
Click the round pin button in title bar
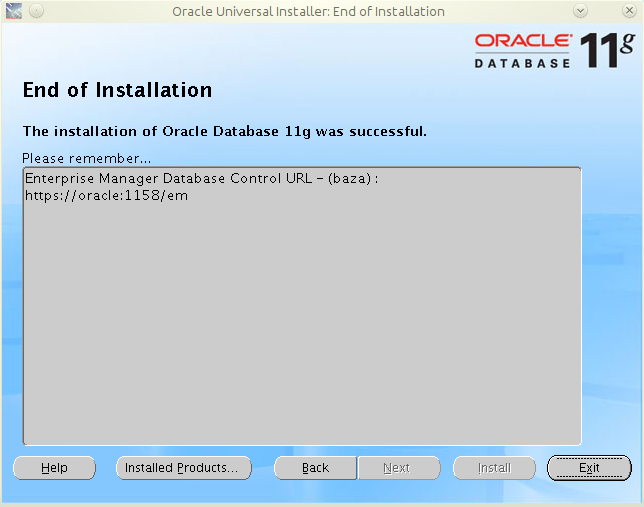pyautogui.click(x=37, y=11)
